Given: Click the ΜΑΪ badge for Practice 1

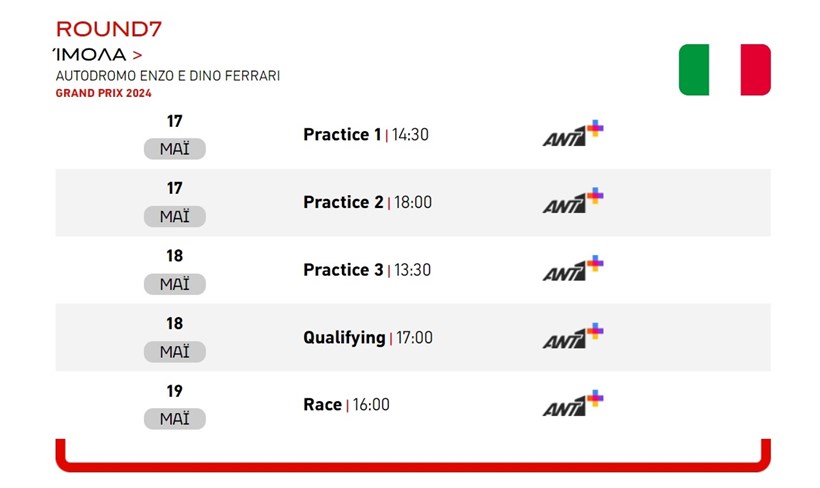Looking at the screenshot, I should [x=175, y=150].
